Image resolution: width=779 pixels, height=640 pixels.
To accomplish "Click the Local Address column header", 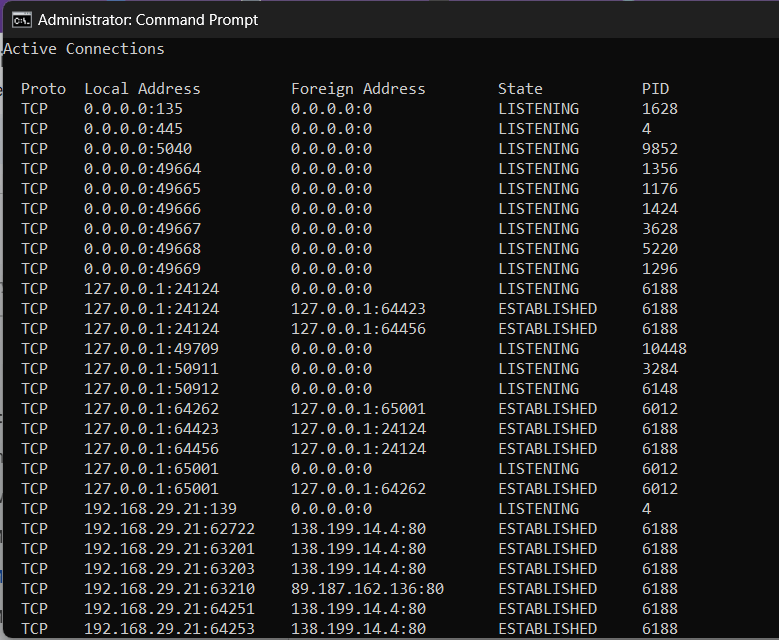I will [x=142, y=89].
